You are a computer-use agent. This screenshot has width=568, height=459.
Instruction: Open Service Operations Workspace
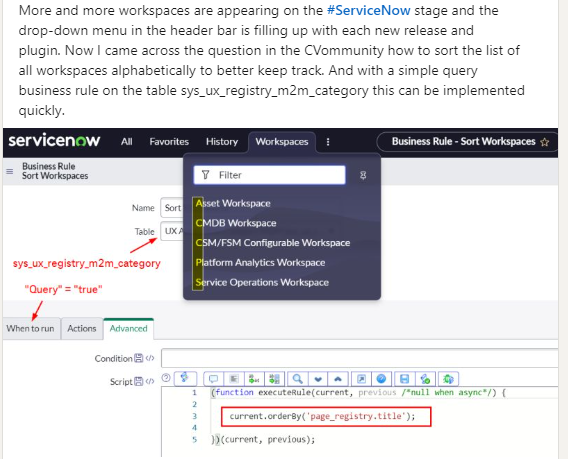[262, 282]
